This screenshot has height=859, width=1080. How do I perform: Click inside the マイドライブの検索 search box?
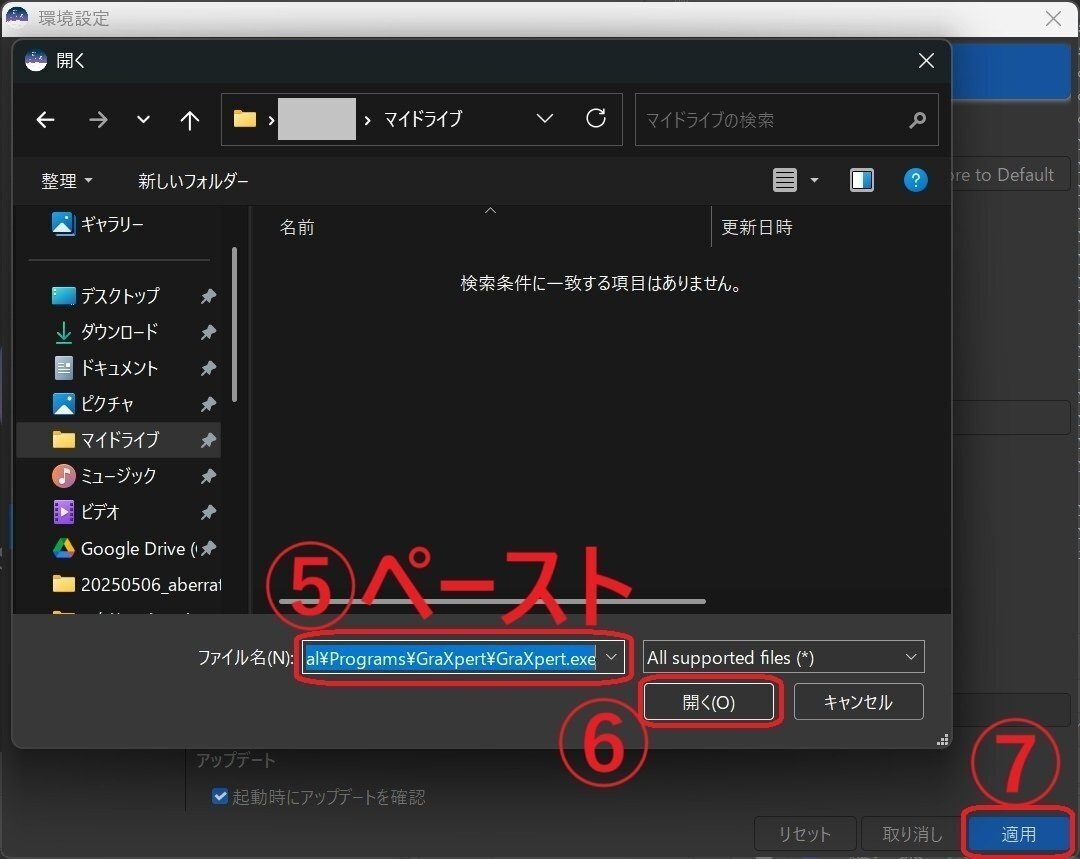pos(780,119)
